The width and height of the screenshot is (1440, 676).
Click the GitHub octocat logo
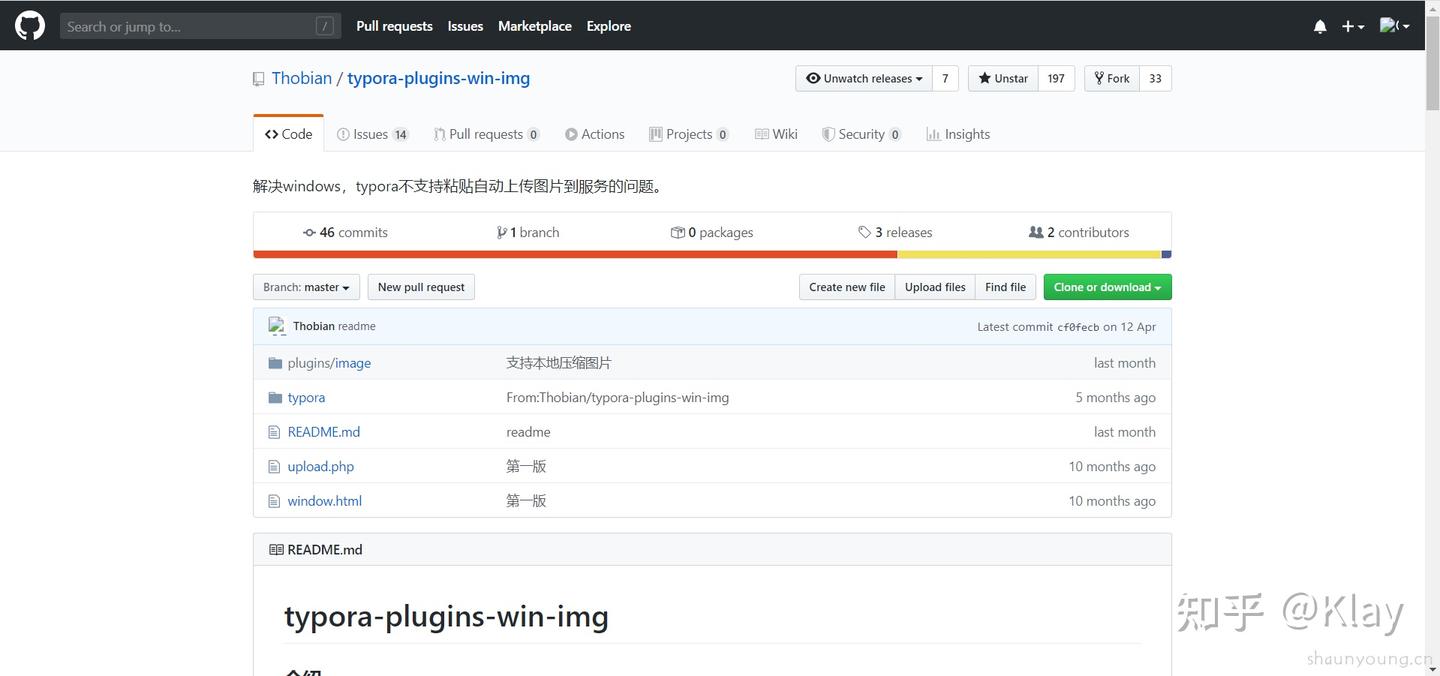click(x=30, y=26)
